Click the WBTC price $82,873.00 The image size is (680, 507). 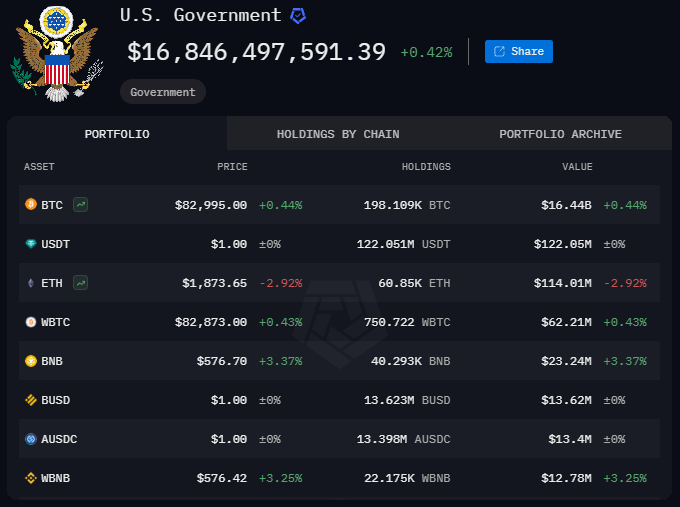pyautogui.click(x=211, y=322)
